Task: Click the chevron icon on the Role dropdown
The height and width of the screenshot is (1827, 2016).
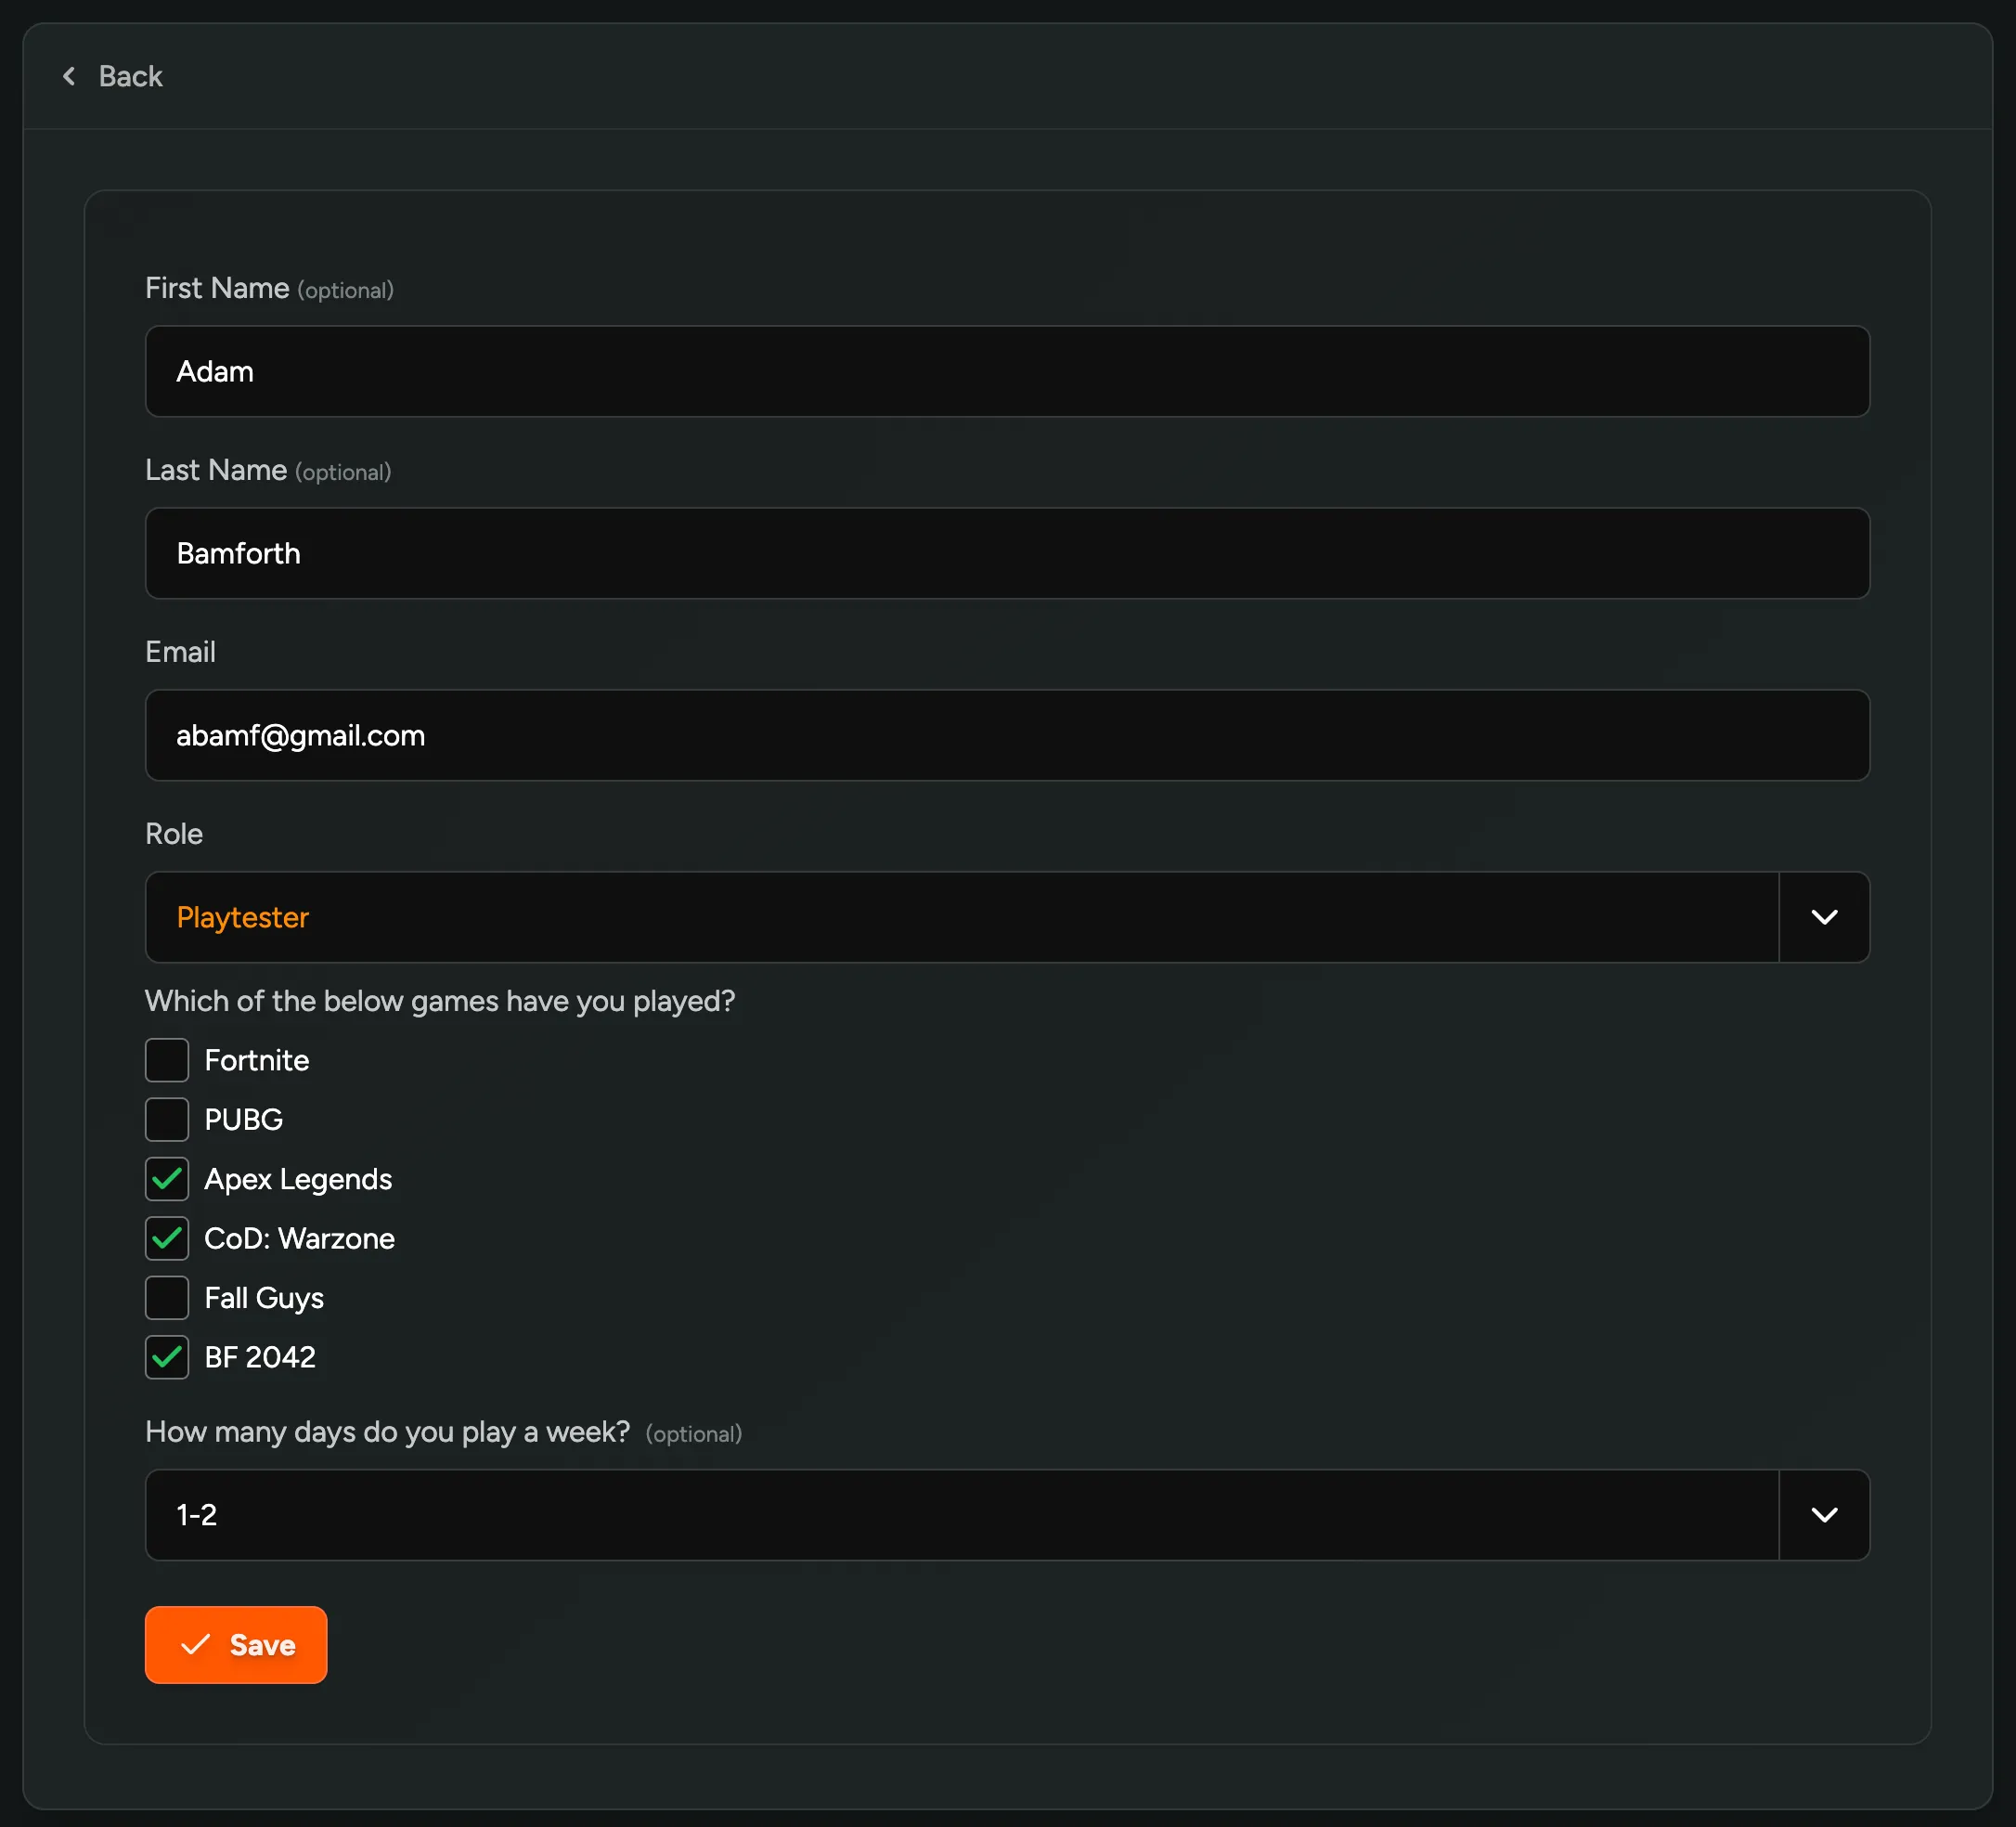Action: click(x=1824, y=917)
